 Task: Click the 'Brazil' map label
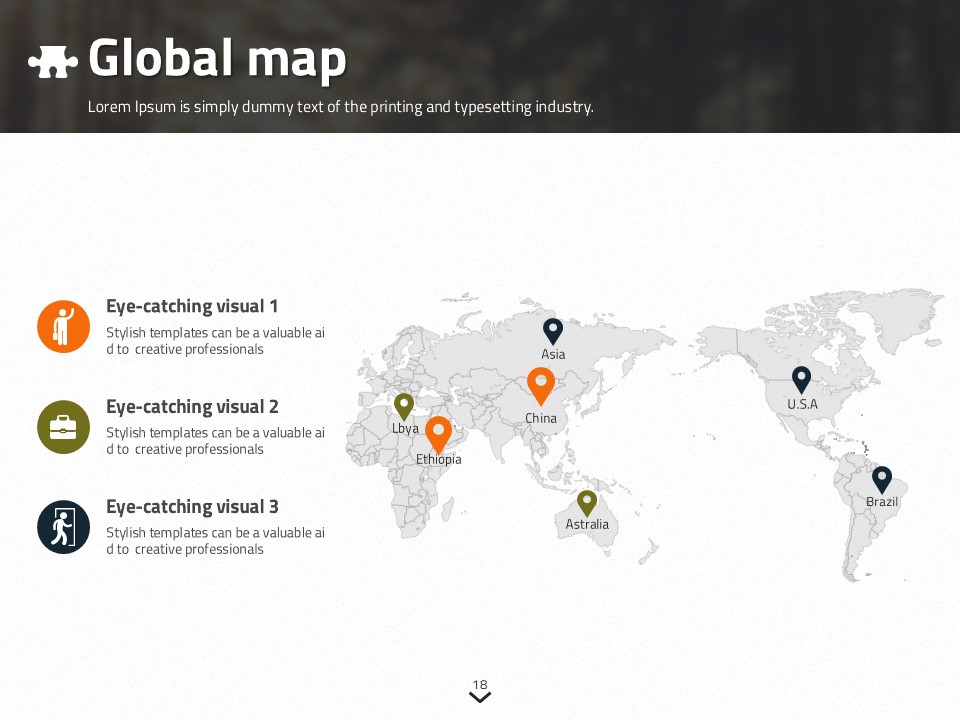(x=882, y=502)
